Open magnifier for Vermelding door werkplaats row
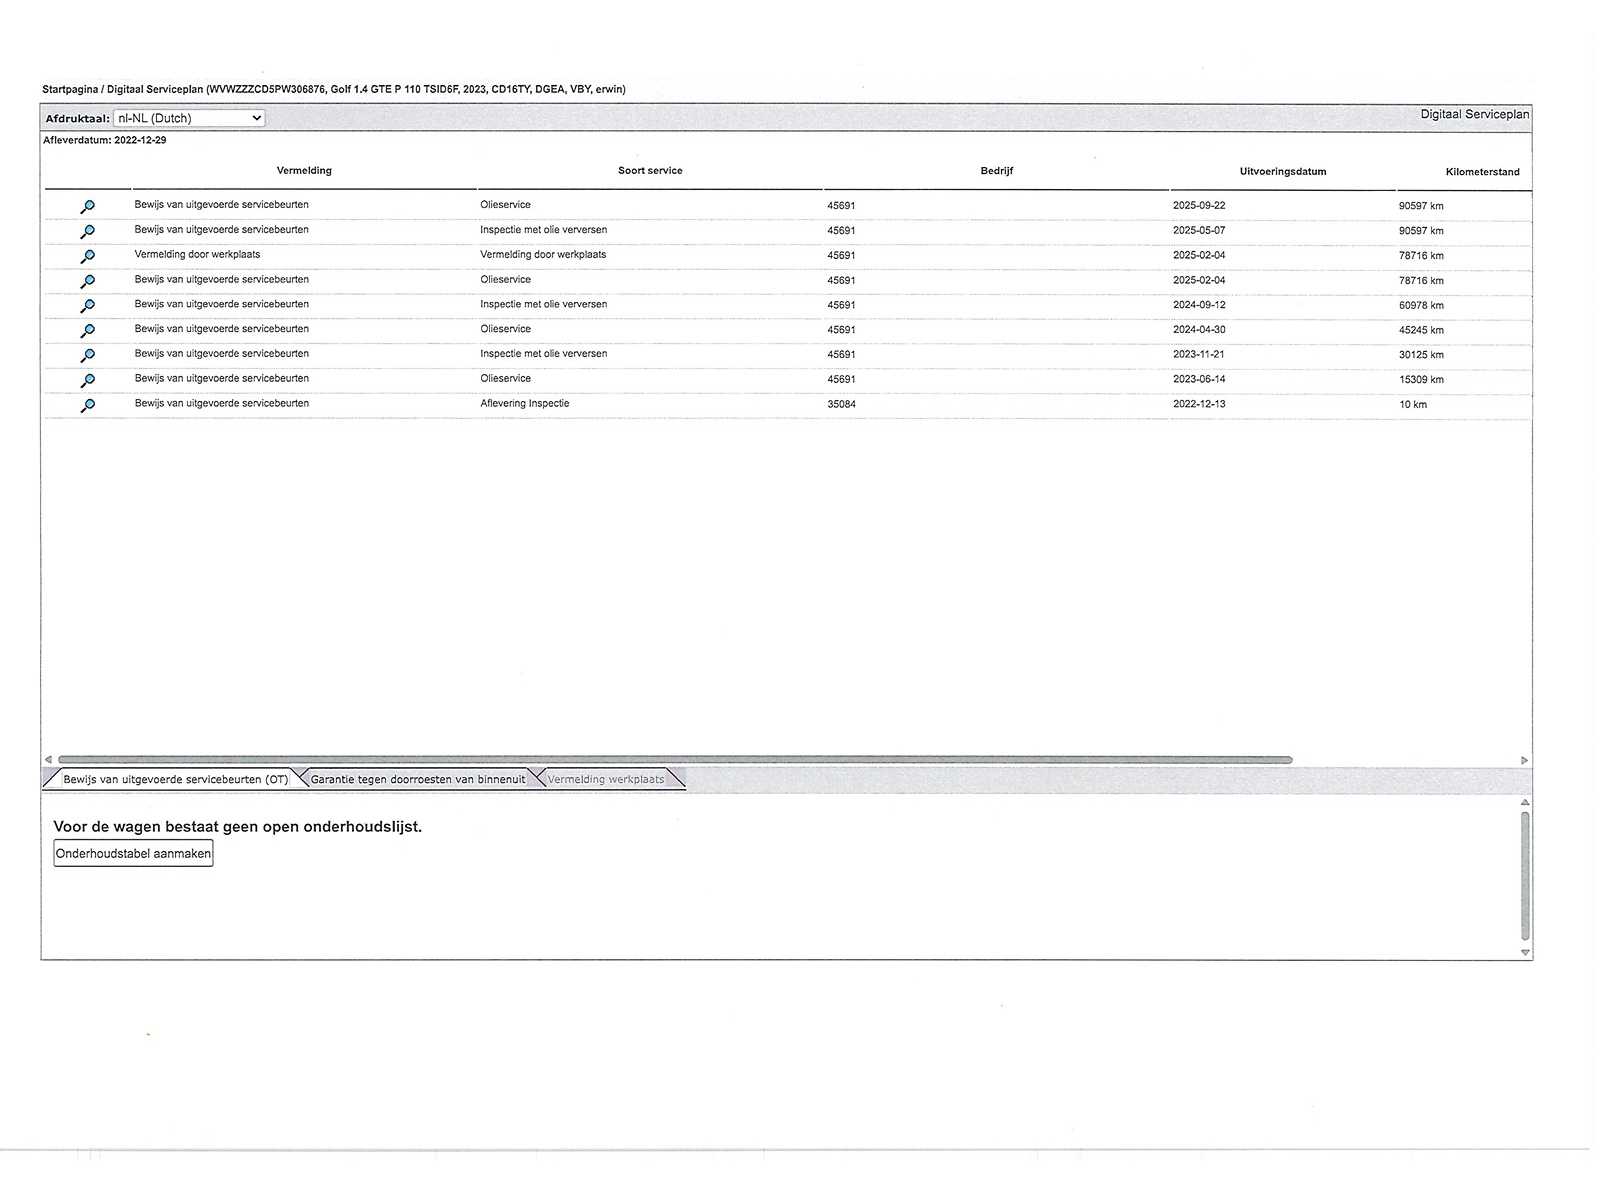1600x1200 pixels. (x=88, y=257)
